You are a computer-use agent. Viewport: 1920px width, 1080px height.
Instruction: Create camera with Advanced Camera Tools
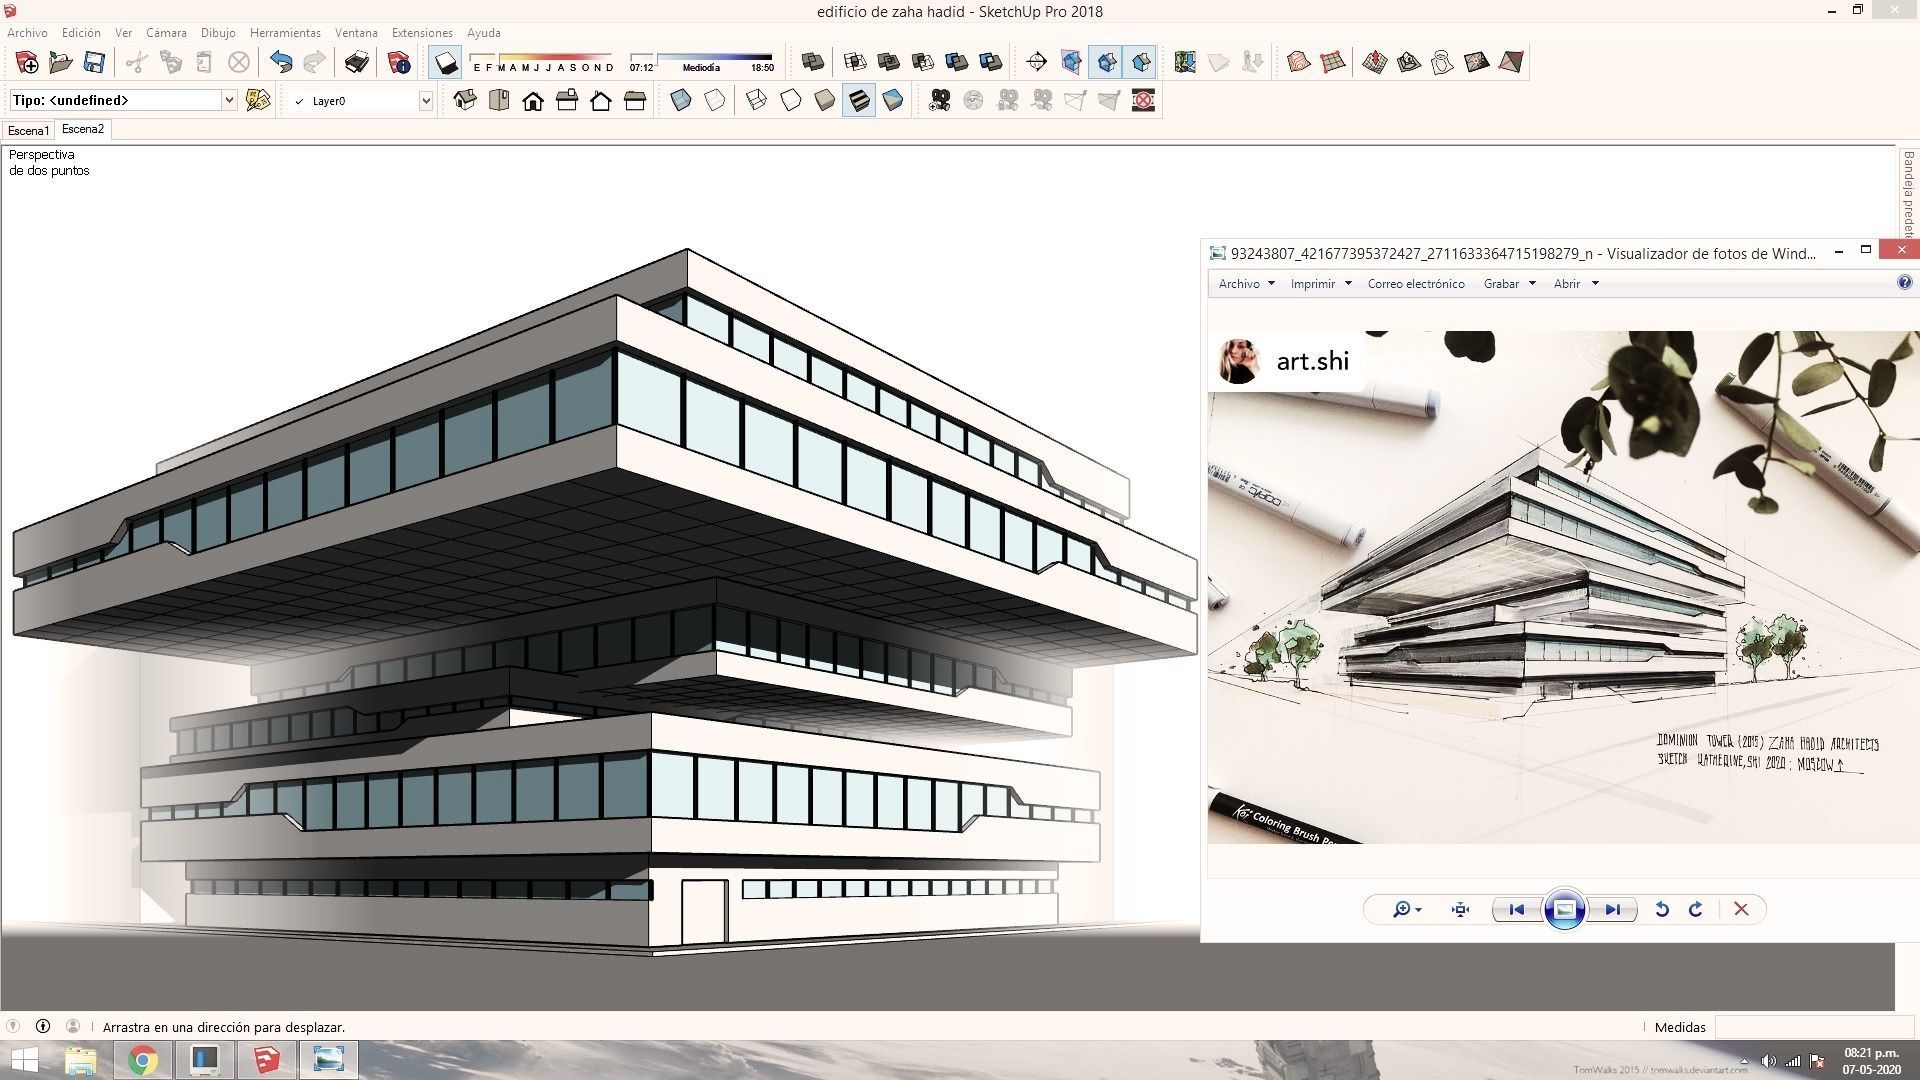pyautogui.click(x=939, y=100)
